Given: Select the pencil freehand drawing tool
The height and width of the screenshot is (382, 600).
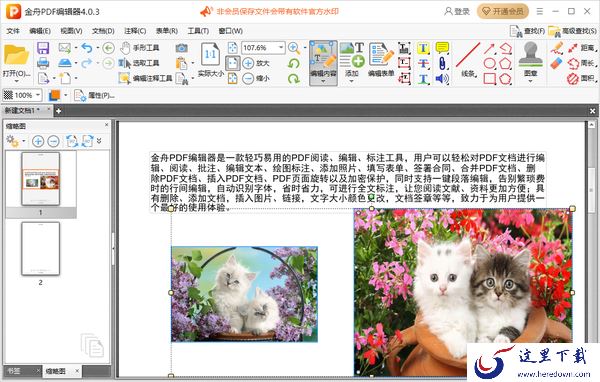Looking at the screenshot, I should [x=557, y=48].
